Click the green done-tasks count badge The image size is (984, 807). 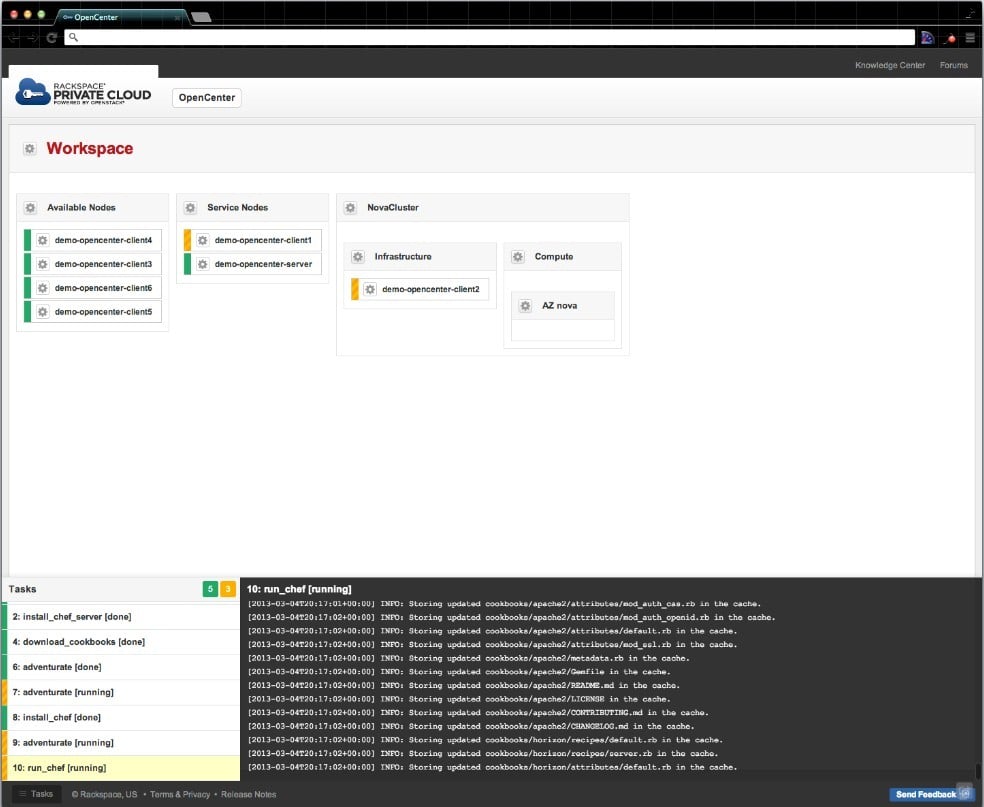210,589
